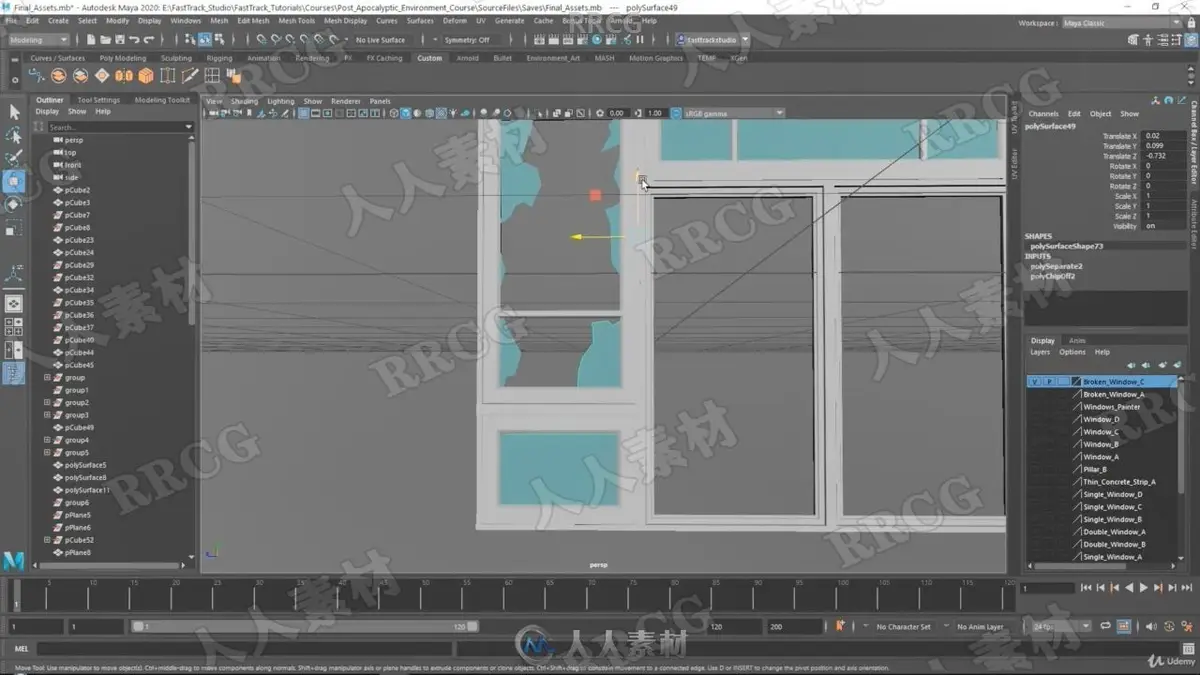
Task: Click the orange cube shelf icon
Action: pos(146,76)
